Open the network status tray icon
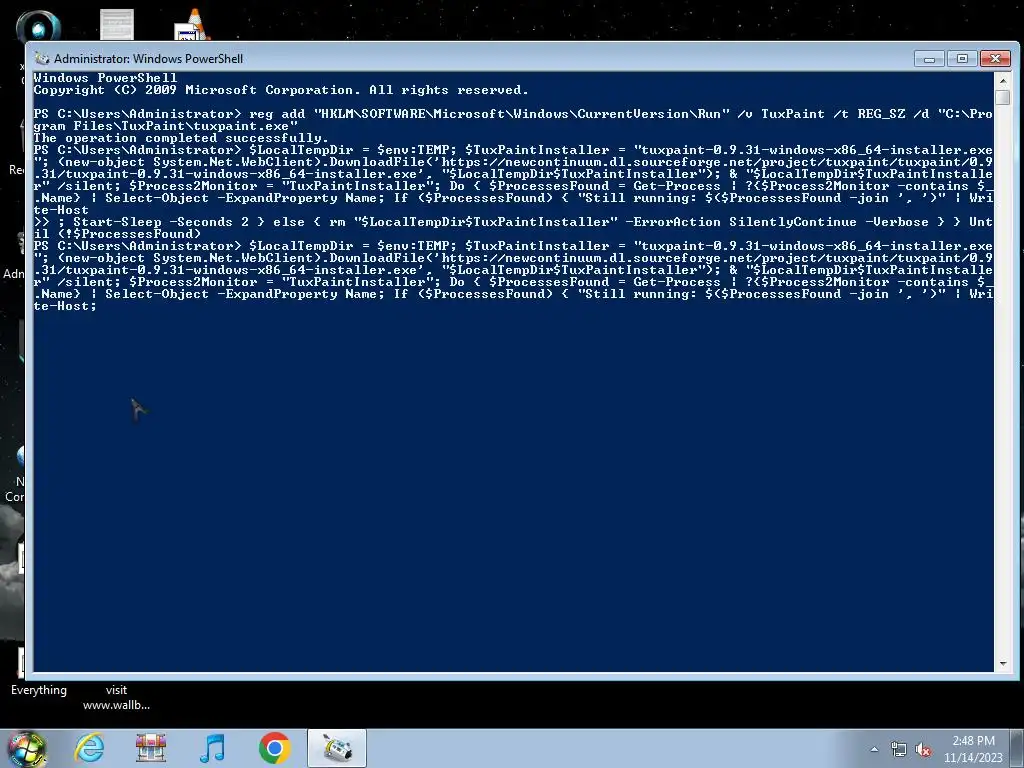This screenshot has width=1024, height=768. click(899, 750)
